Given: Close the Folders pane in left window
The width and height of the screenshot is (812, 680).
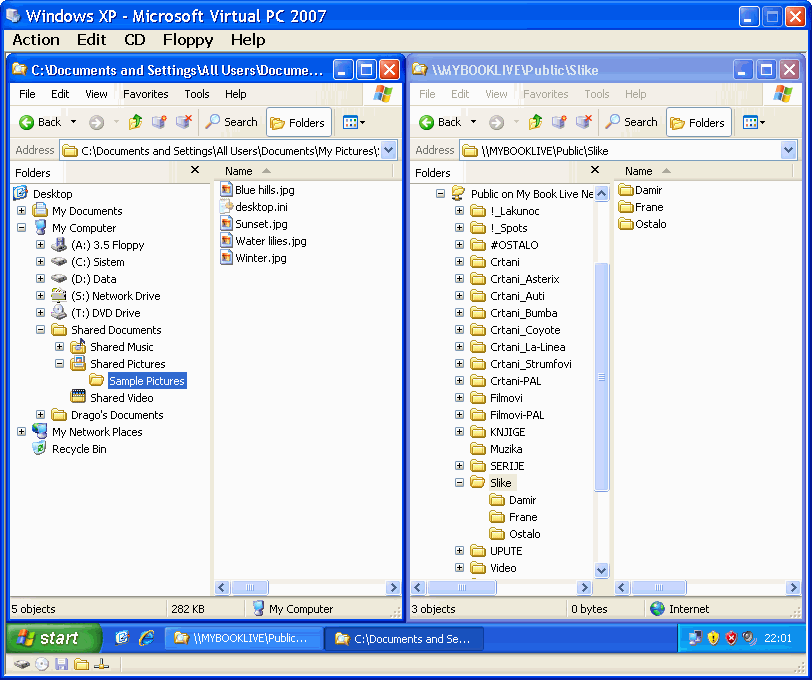Looking at the screenshot, I should (x=195, y=170).
